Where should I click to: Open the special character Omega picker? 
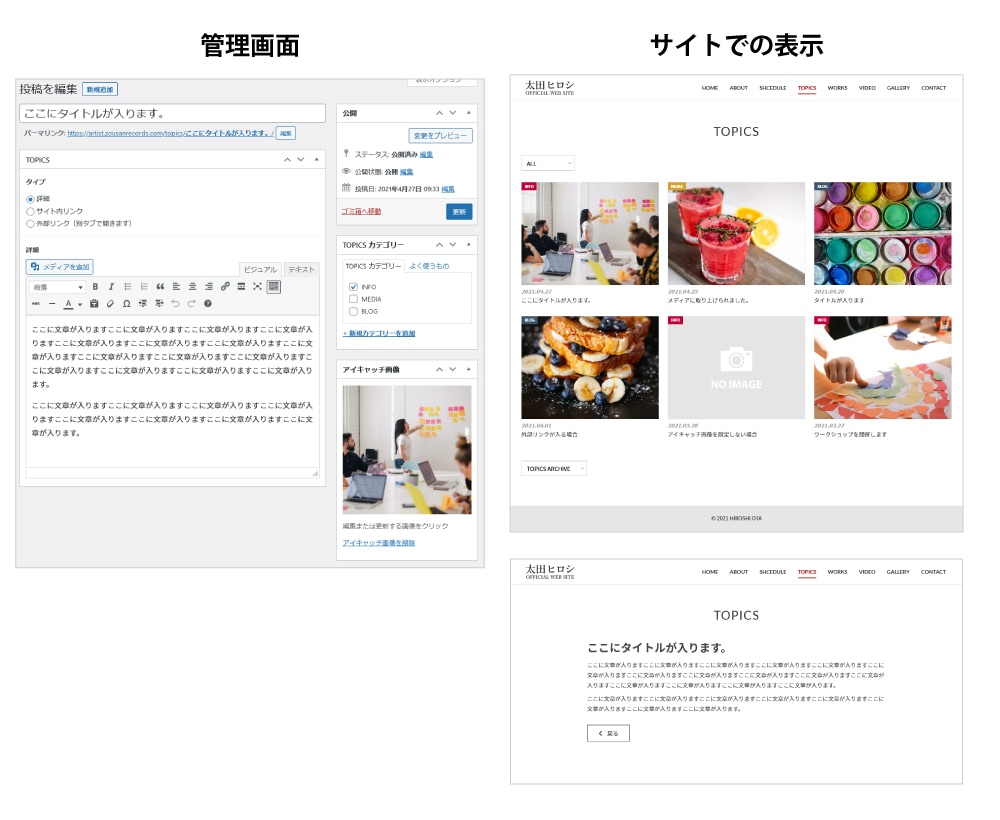coord(126,304)
